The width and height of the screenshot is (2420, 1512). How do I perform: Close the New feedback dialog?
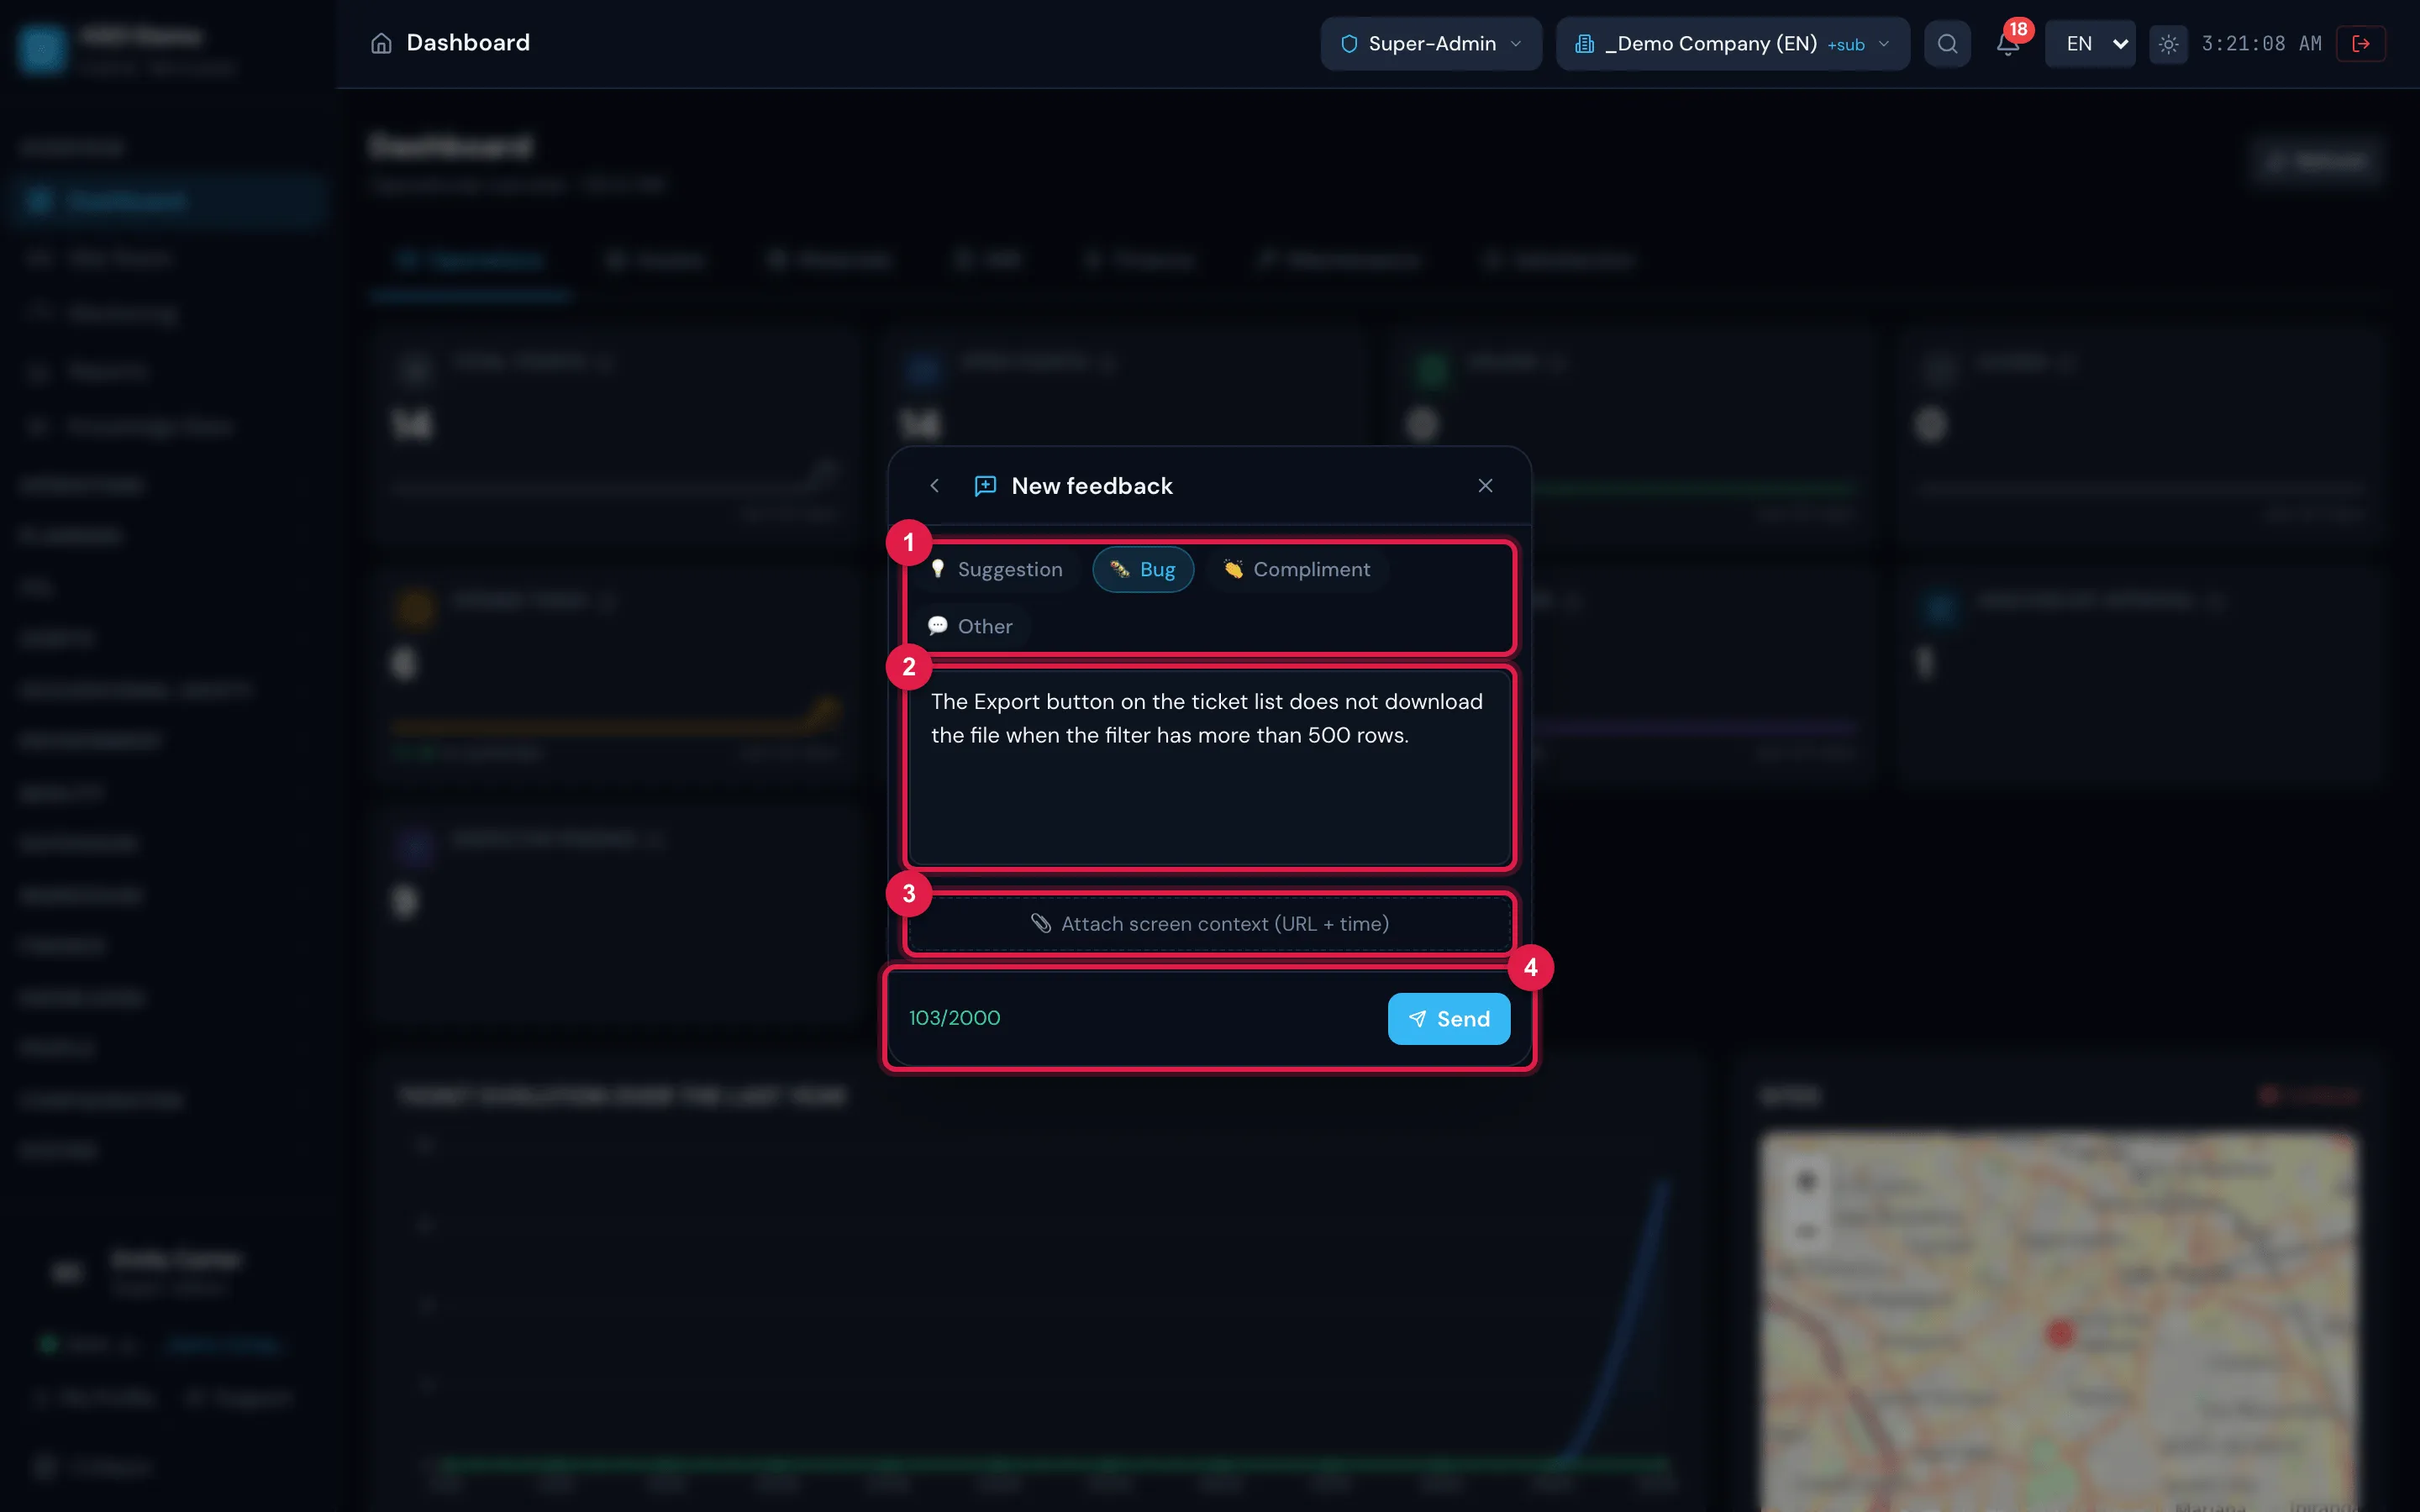click(x=1485, y=486)
